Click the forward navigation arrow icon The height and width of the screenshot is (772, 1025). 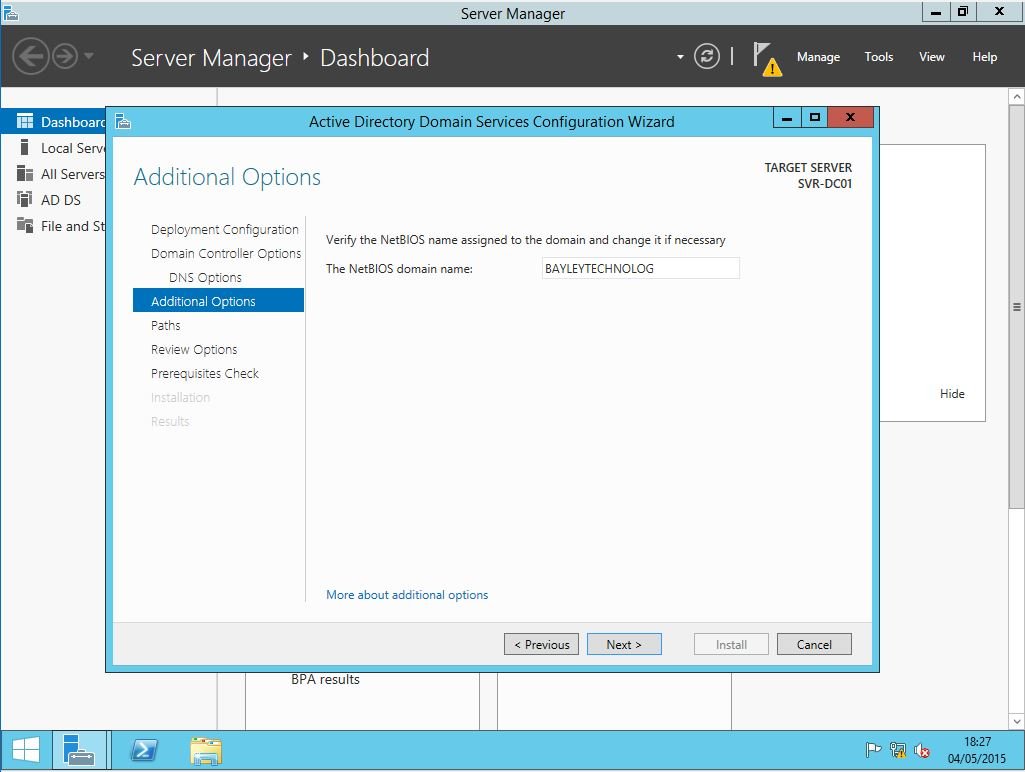tap(65, 56)
